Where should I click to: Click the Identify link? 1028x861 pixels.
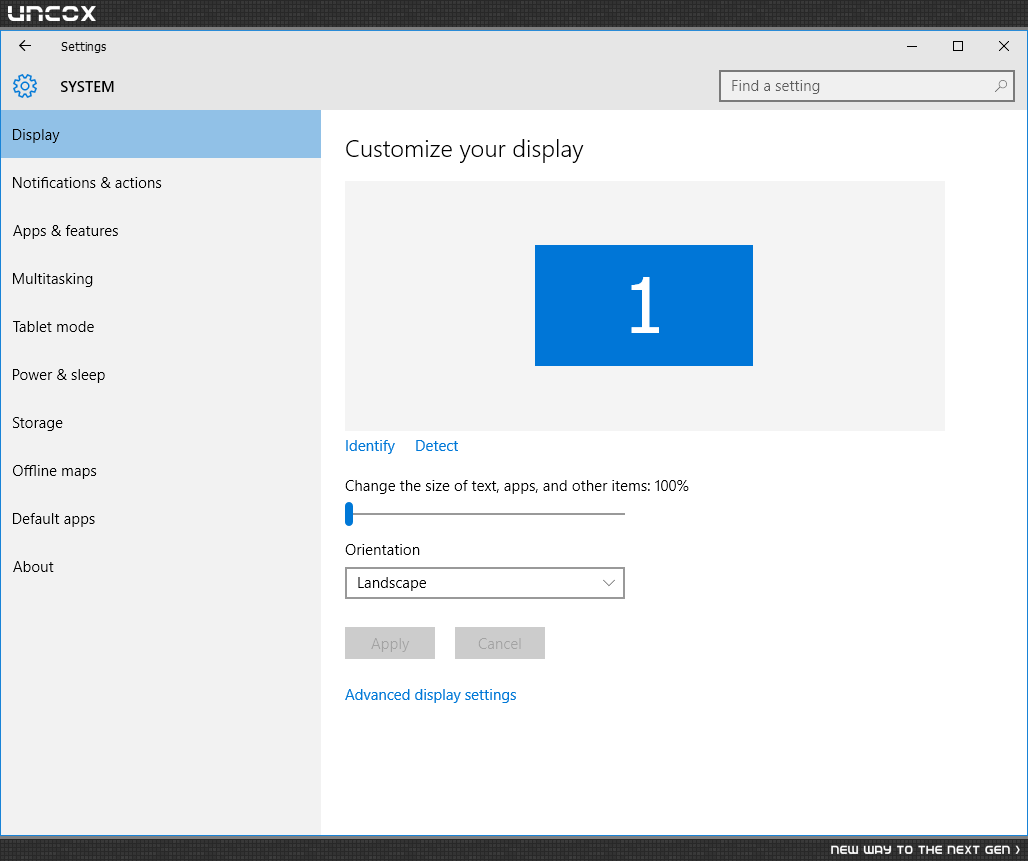pos(370,446)
